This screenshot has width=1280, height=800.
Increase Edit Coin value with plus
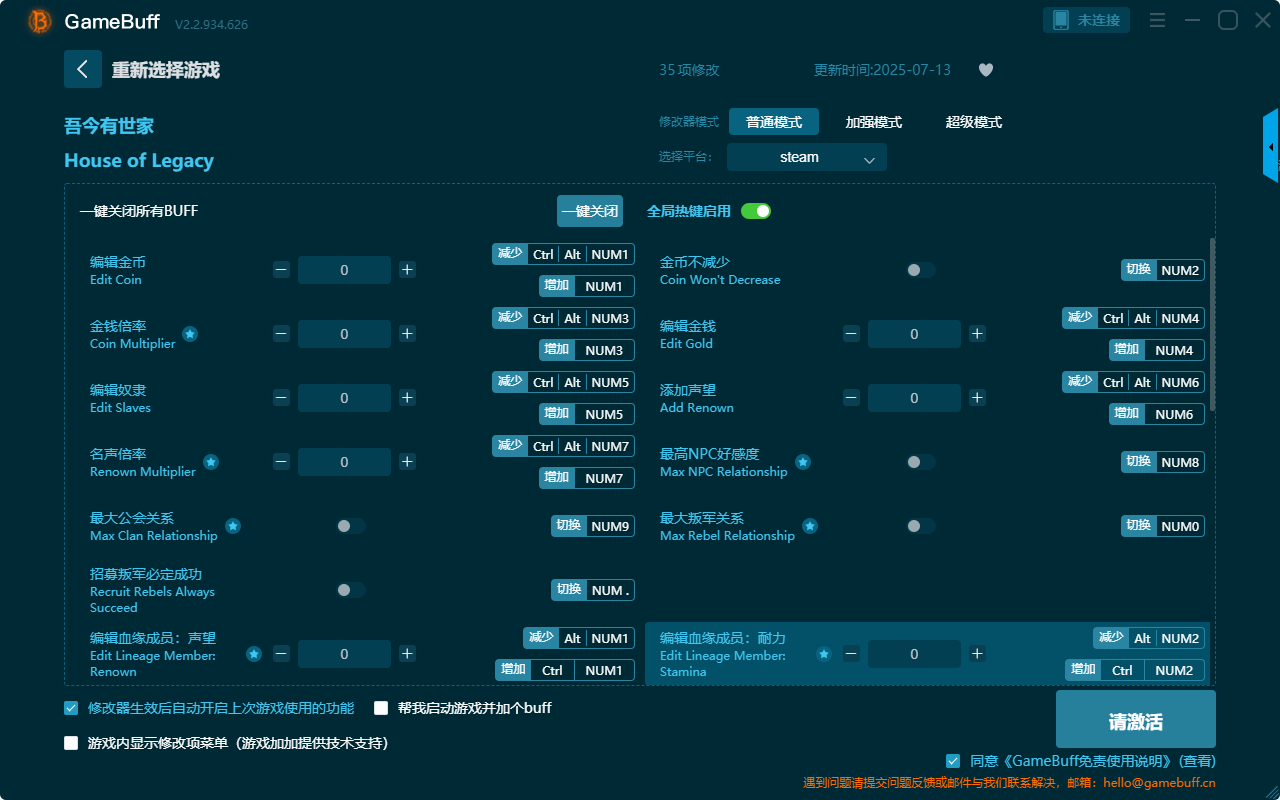point(407,270)
